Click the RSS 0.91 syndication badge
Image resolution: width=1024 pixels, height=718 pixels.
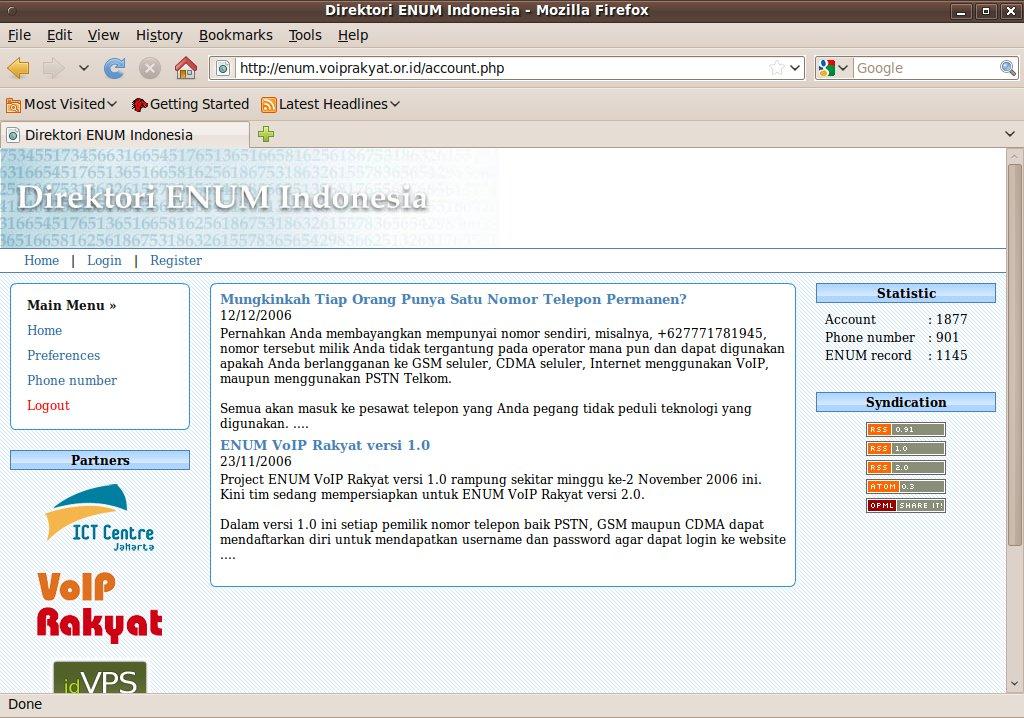pyautogui.click(x=905, y=430)
